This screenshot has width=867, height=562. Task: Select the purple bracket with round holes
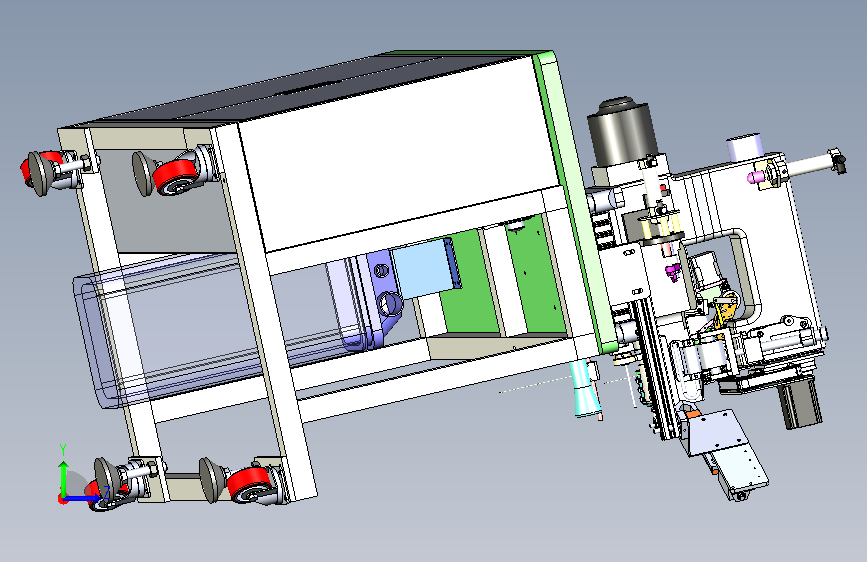tap(384, 301)
